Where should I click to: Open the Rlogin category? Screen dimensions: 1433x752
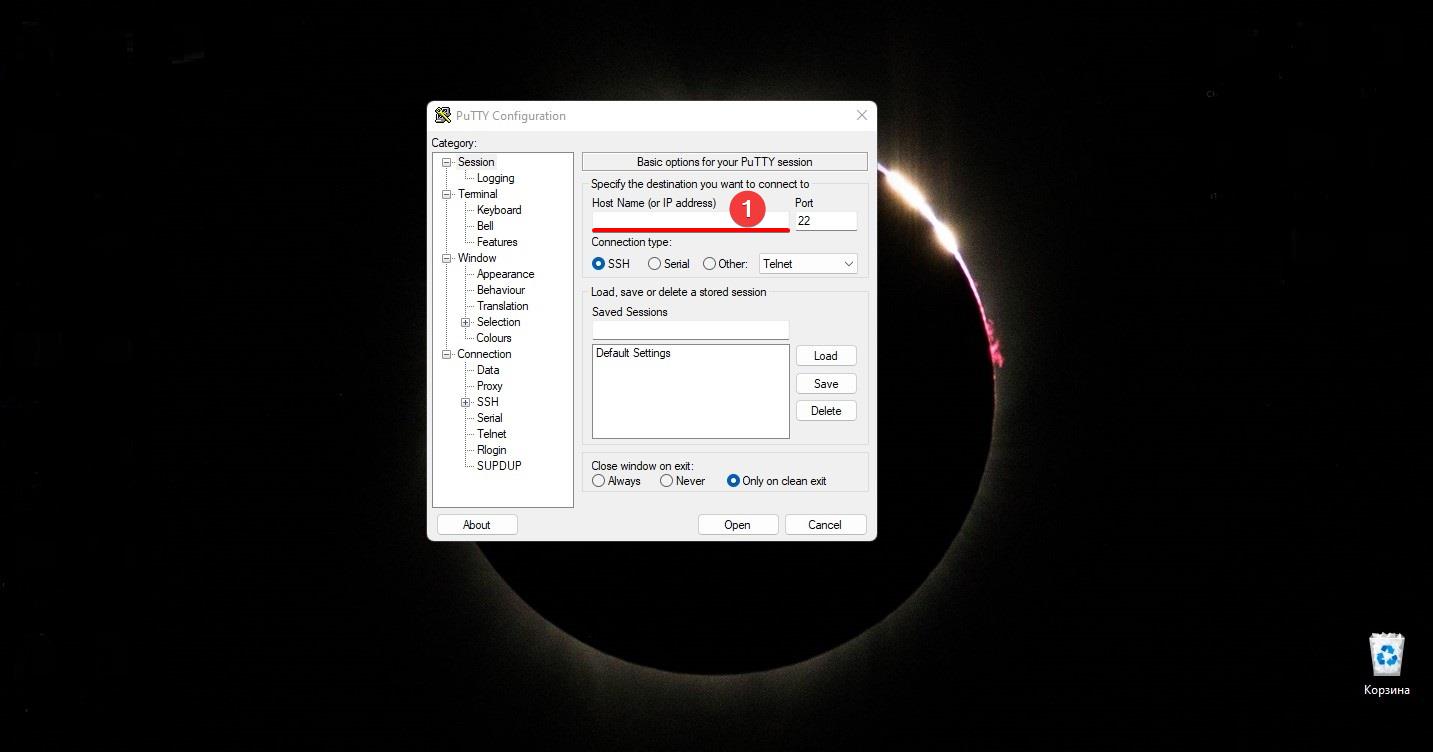tap(492, 450)
